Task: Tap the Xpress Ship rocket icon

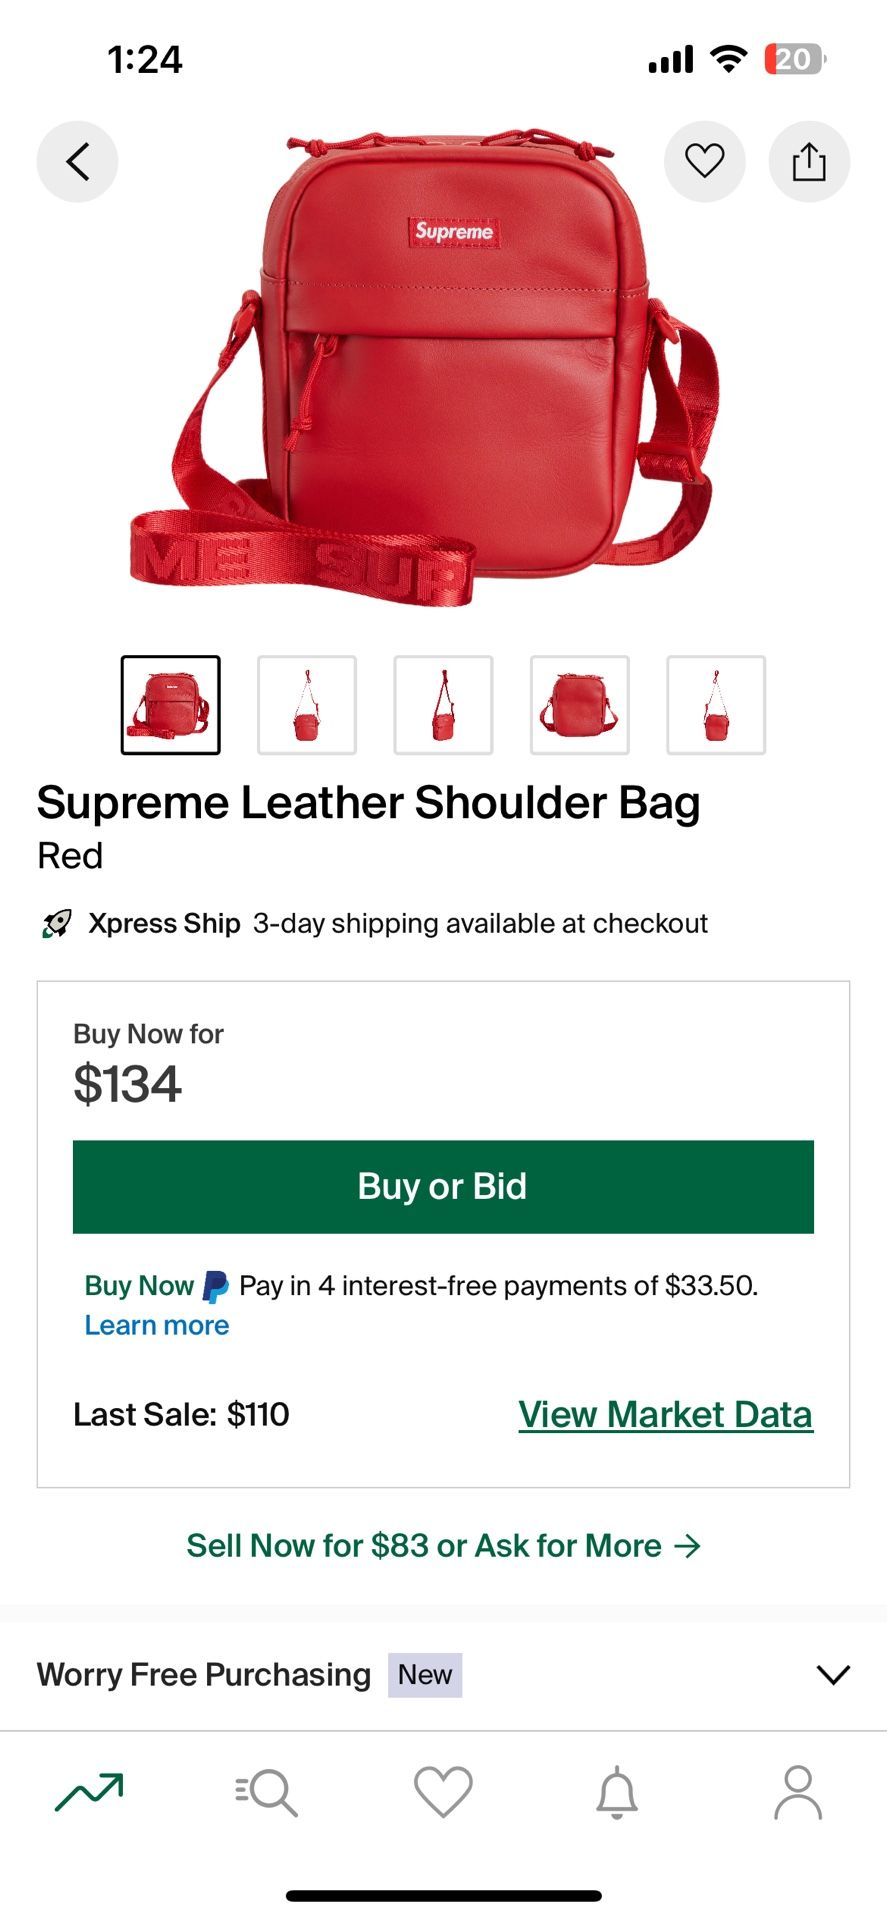Action: pyautogui.click(x=57, y=923)
